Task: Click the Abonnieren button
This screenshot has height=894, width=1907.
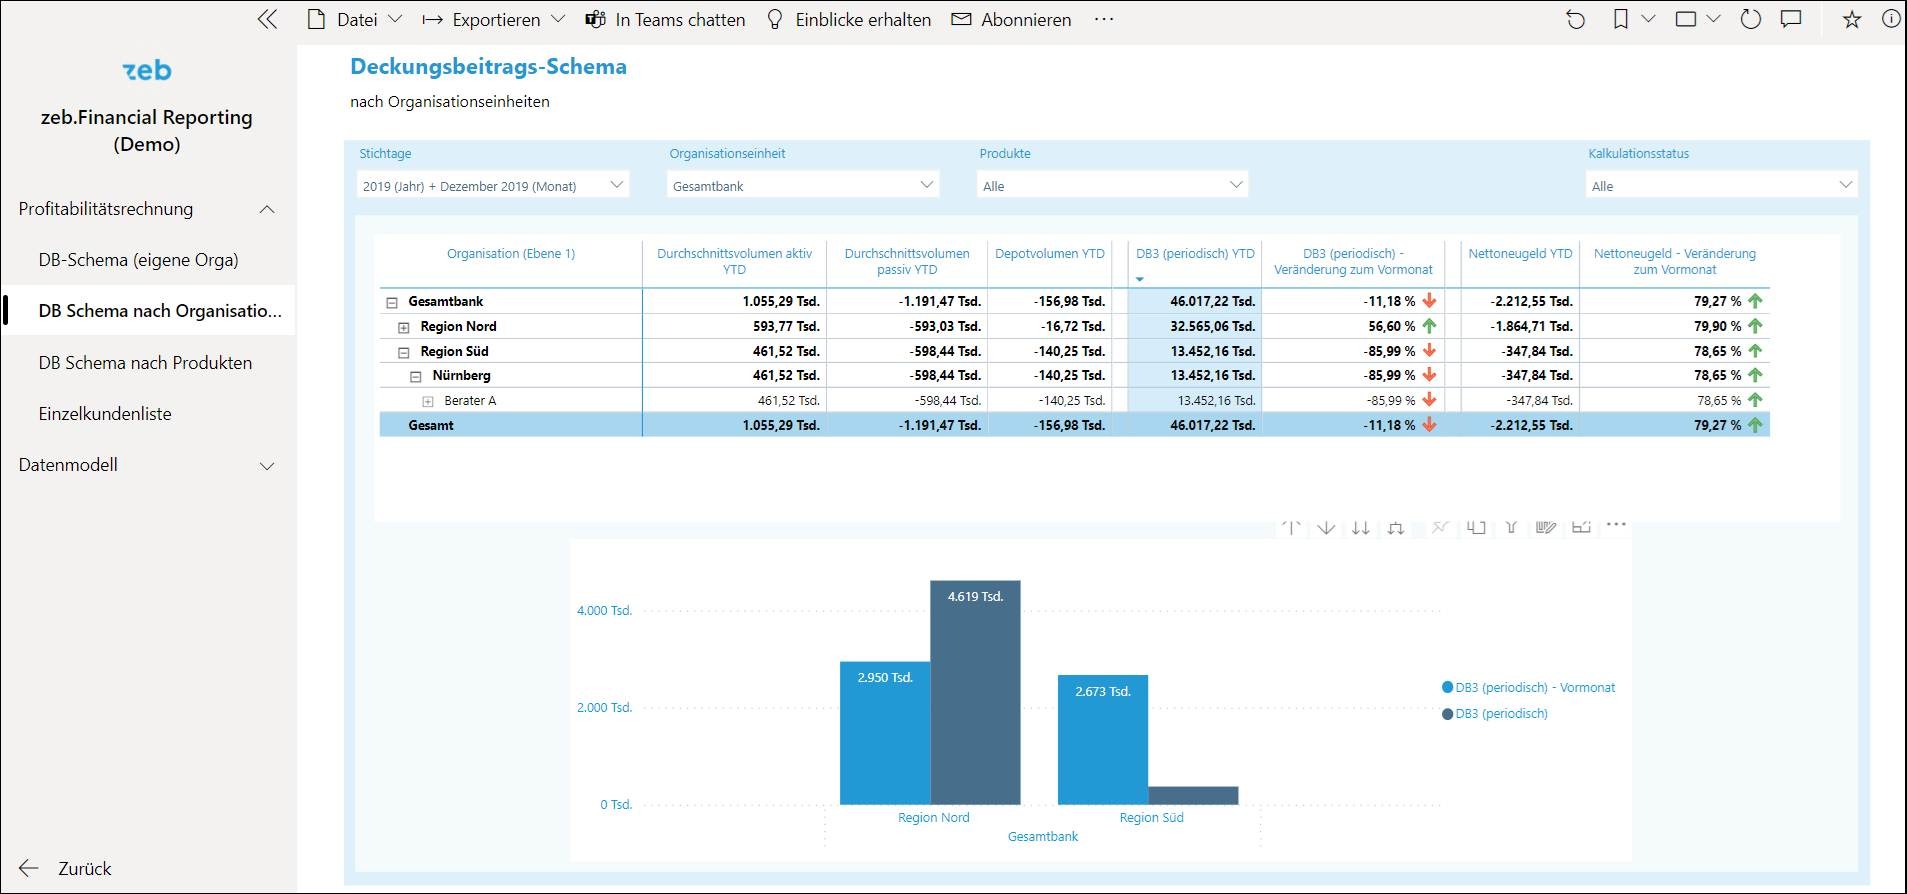Action: point(1011,20)
